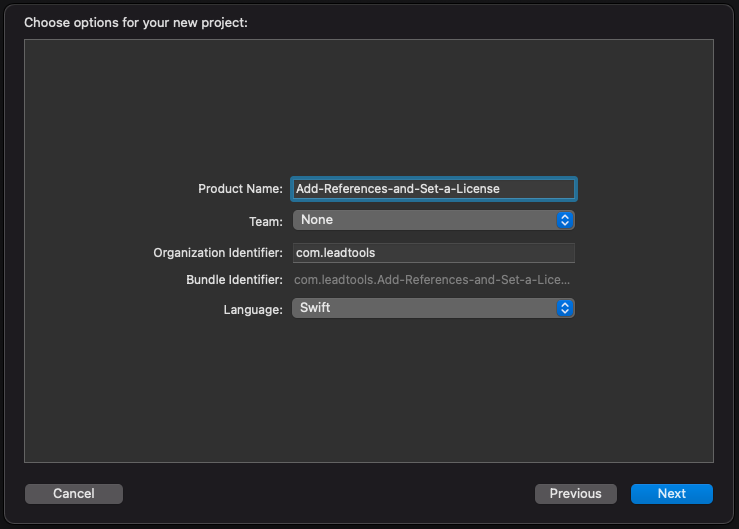Click the "Language:" label
Viewport: 739px width, 529px height.
[253, 309]
